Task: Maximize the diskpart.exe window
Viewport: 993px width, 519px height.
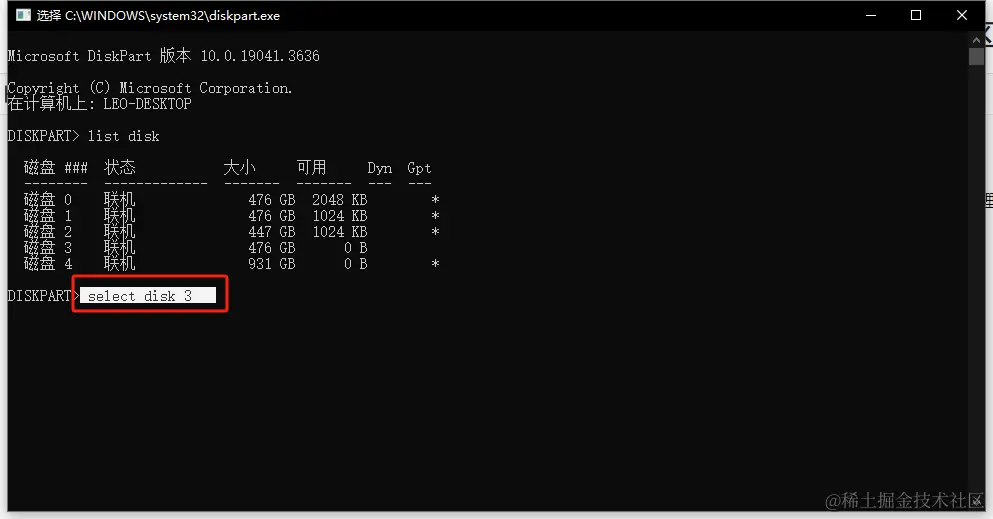Action: click(916, 15)
